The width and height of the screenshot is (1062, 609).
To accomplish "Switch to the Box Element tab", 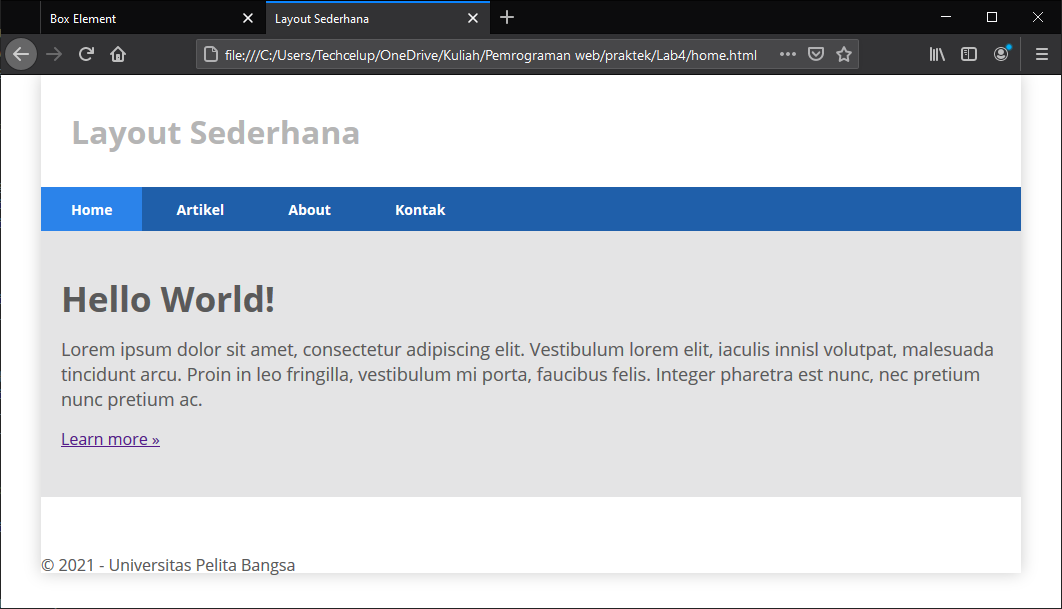I will pos(130,17).
